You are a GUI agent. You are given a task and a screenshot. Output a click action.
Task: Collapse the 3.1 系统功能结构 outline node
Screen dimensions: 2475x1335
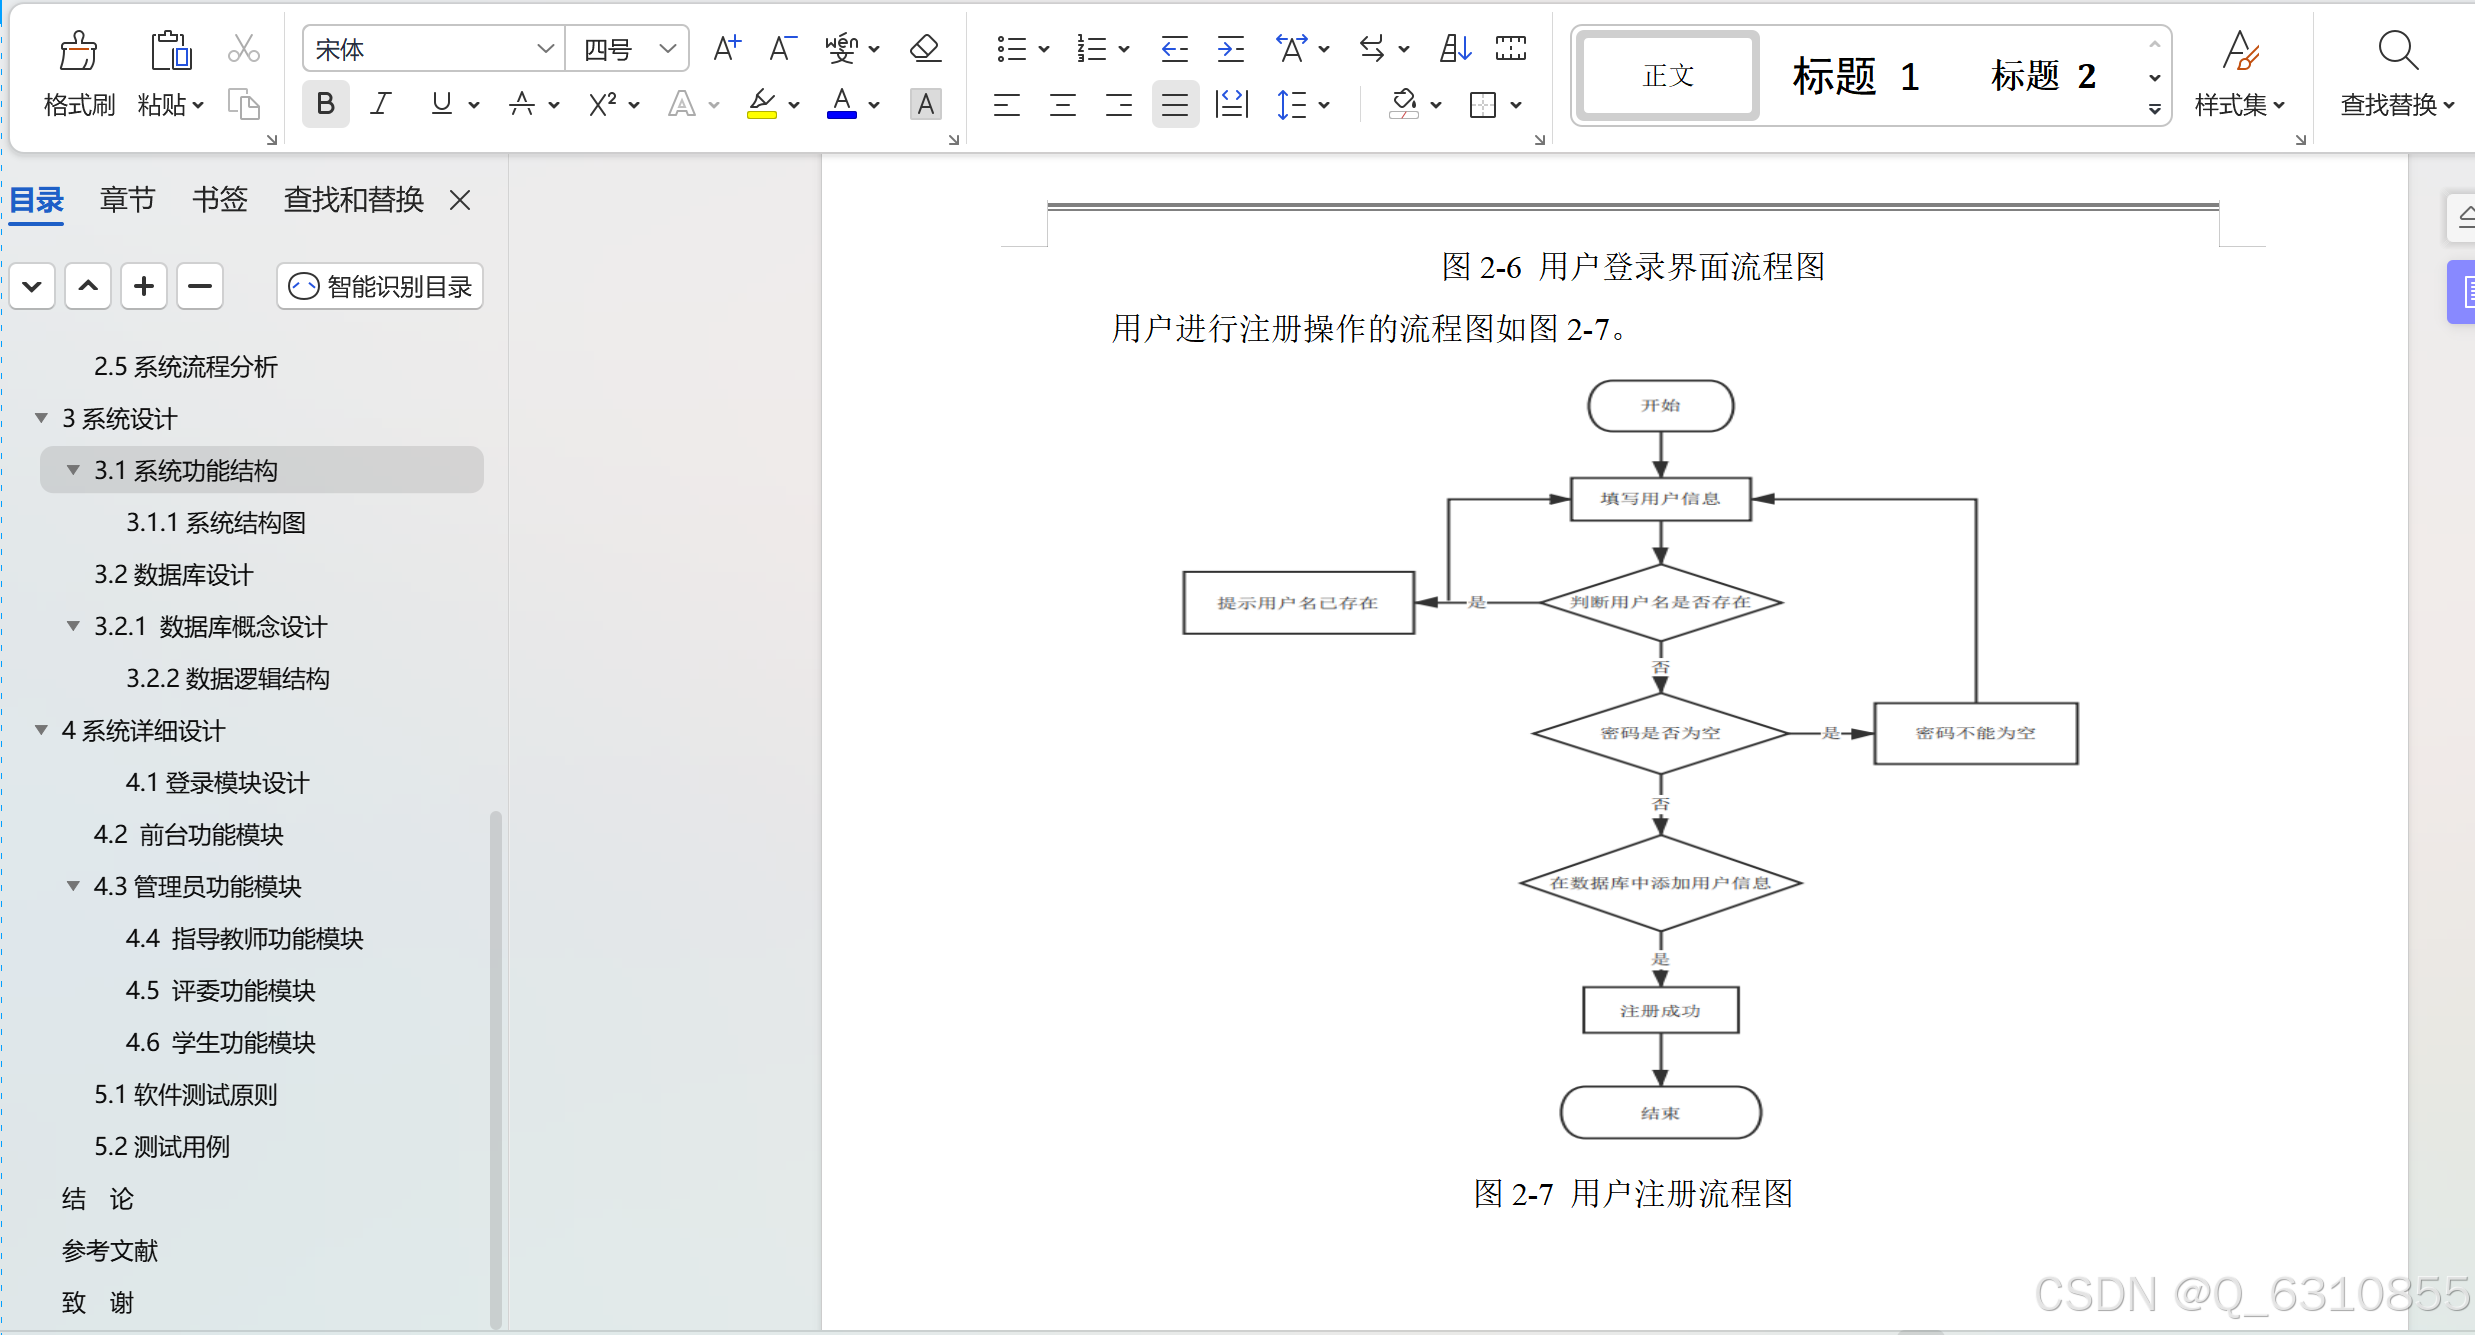click(x=73, y=470)
